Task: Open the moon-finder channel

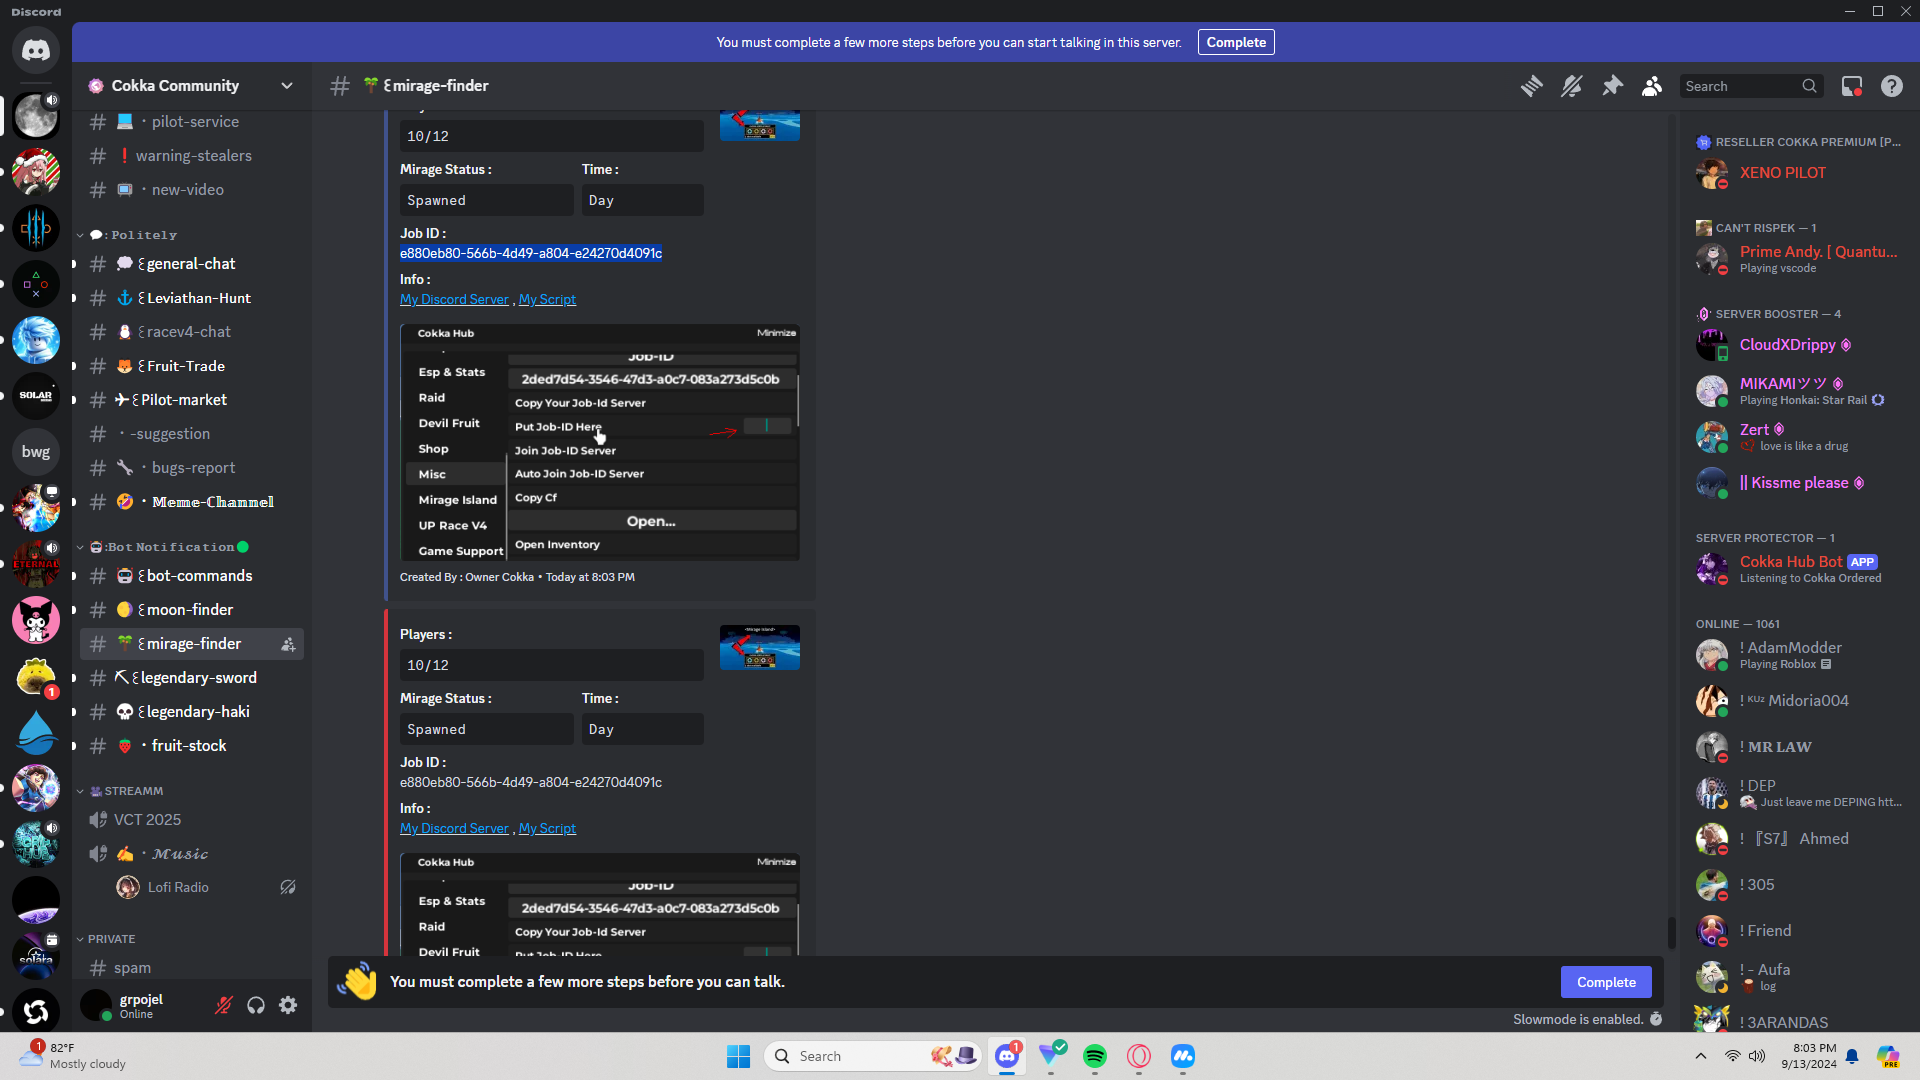Action: 192,610
